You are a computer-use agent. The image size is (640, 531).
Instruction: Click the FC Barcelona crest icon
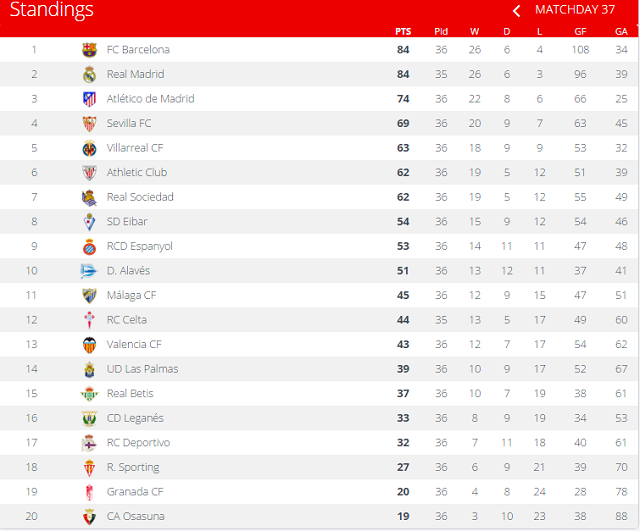[x=89, y=49]
